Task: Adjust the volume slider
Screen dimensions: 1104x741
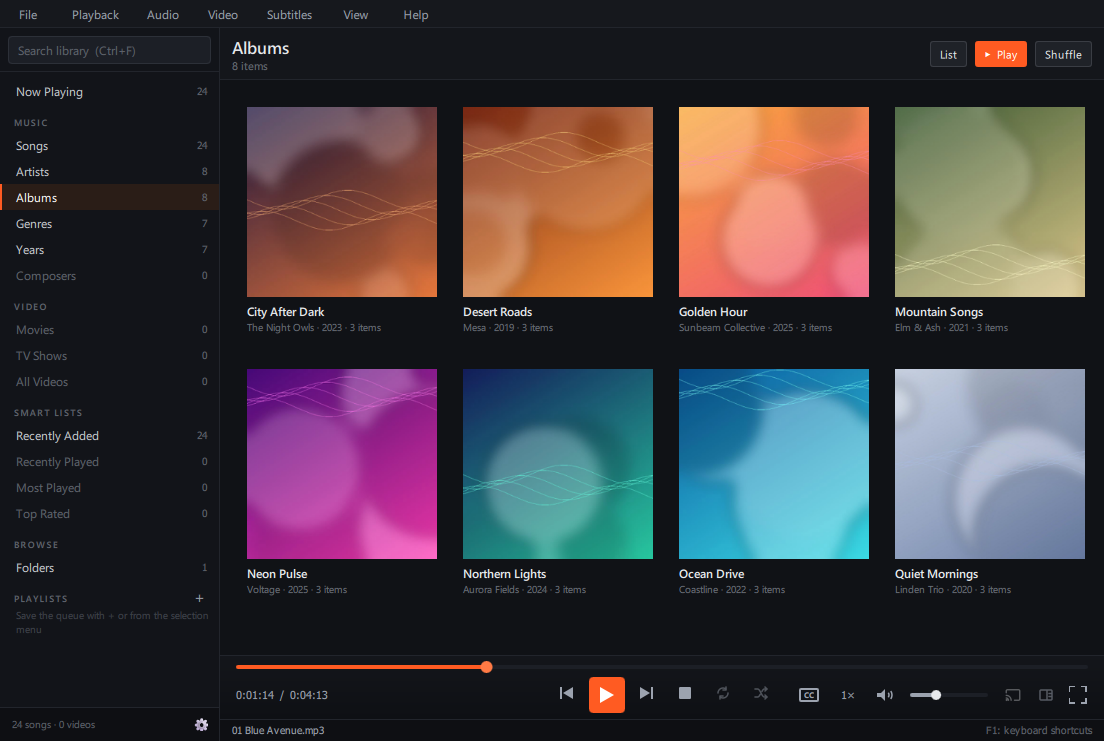Action: click(x=948, y=695)
